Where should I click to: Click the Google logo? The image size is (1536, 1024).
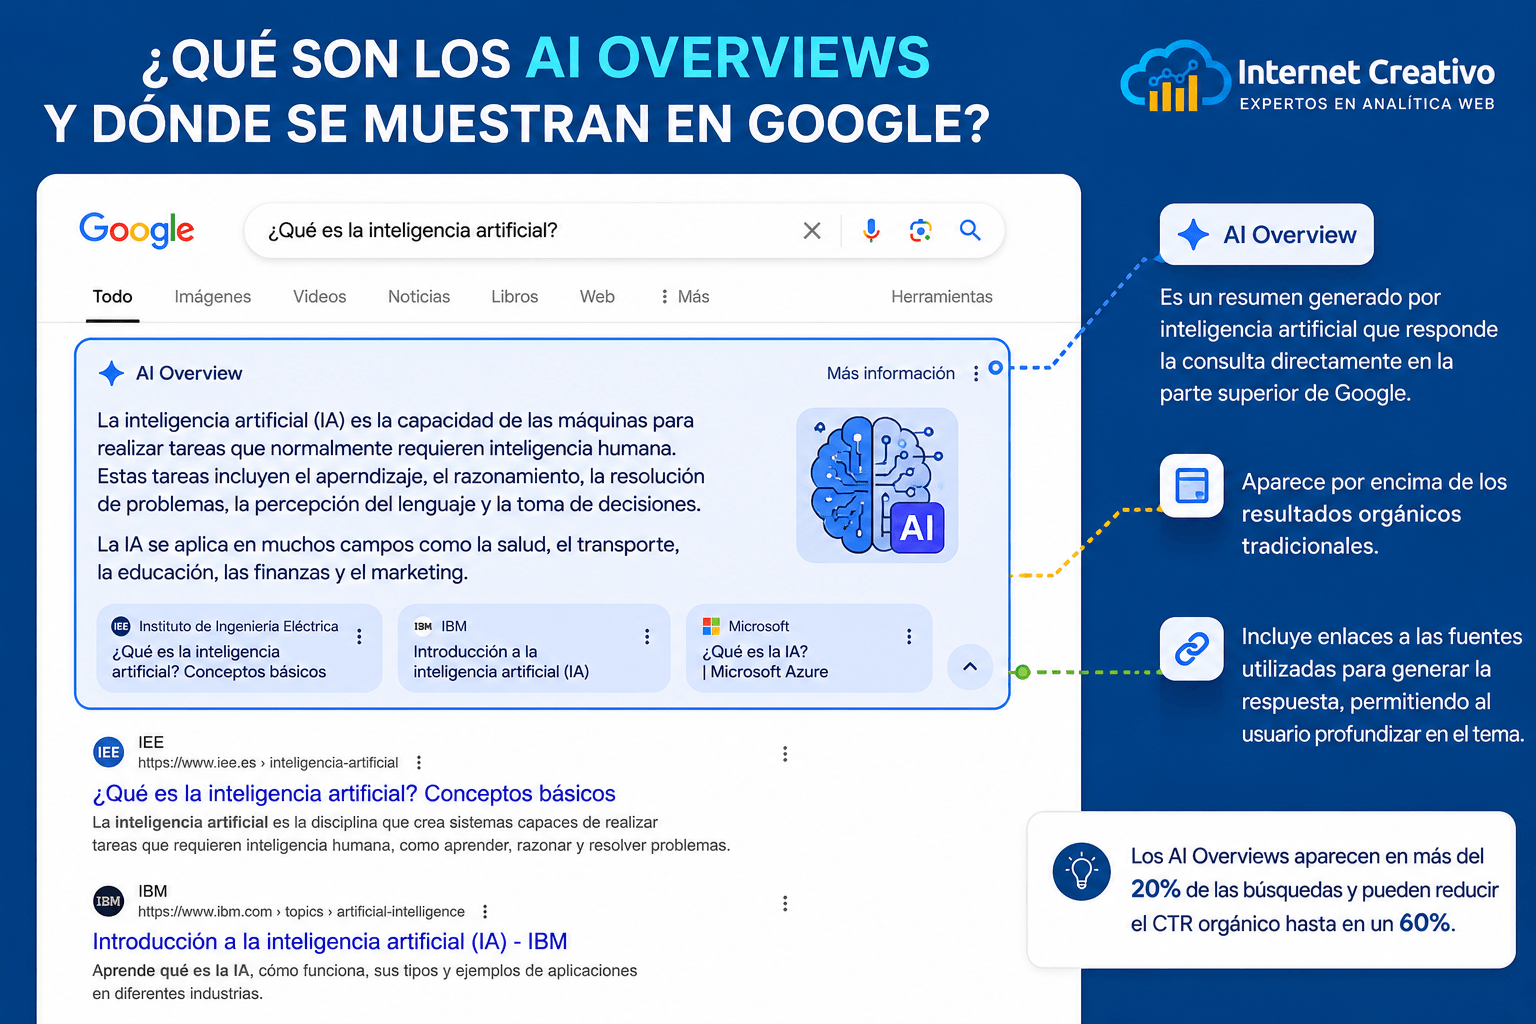(137, 230)
